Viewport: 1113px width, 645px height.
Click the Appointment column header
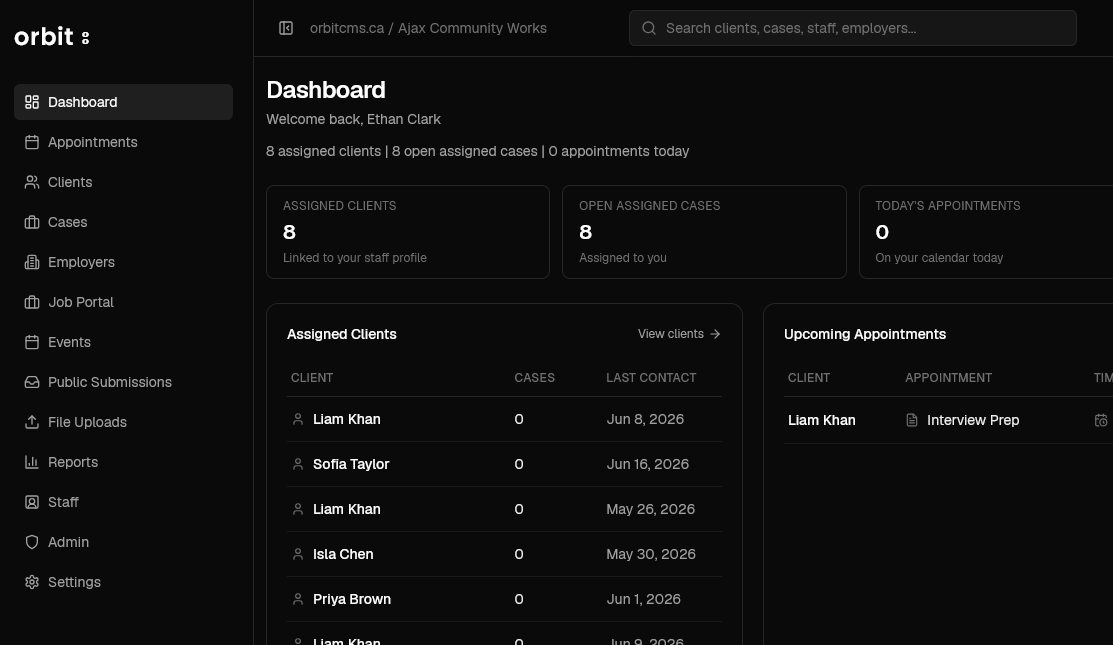pos(948,377)
